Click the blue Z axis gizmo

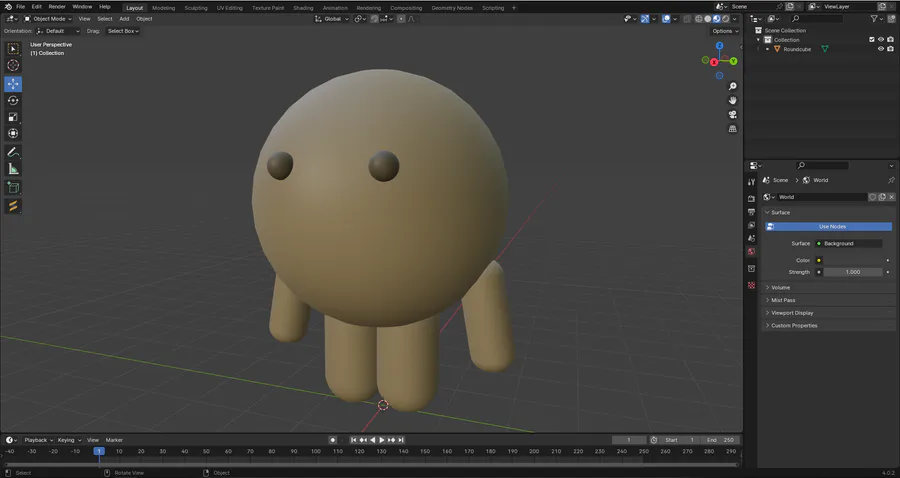click(719, 46)
